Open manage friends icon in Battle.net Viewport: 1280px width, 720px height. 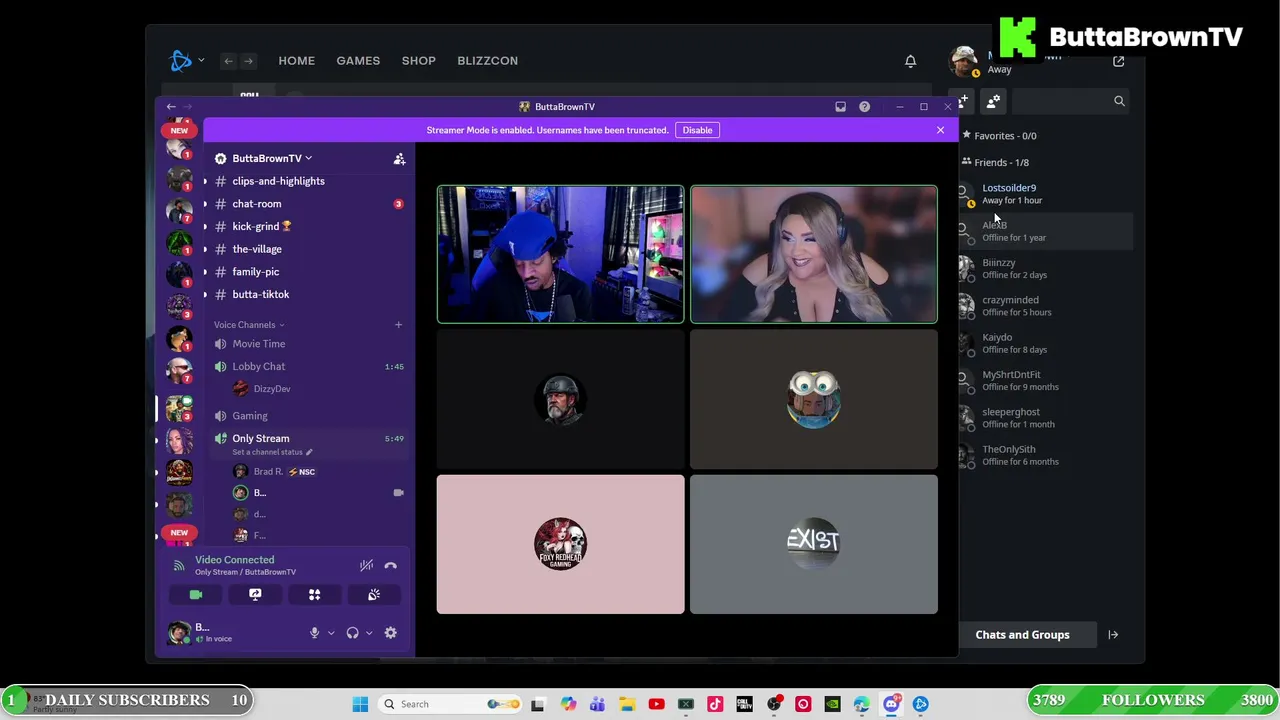tap(993, 101)
